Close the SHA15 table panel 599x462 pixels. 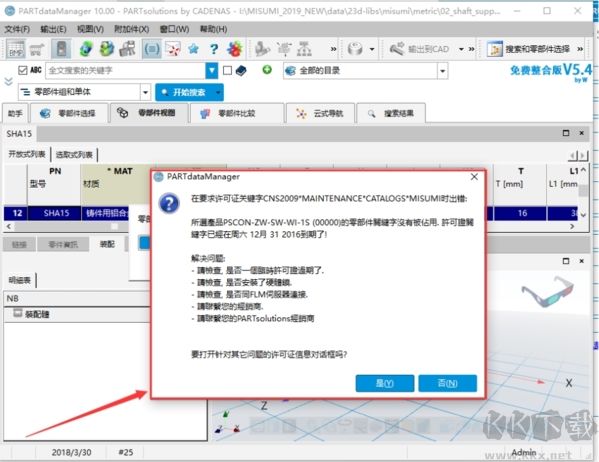[x=581, y=133]
